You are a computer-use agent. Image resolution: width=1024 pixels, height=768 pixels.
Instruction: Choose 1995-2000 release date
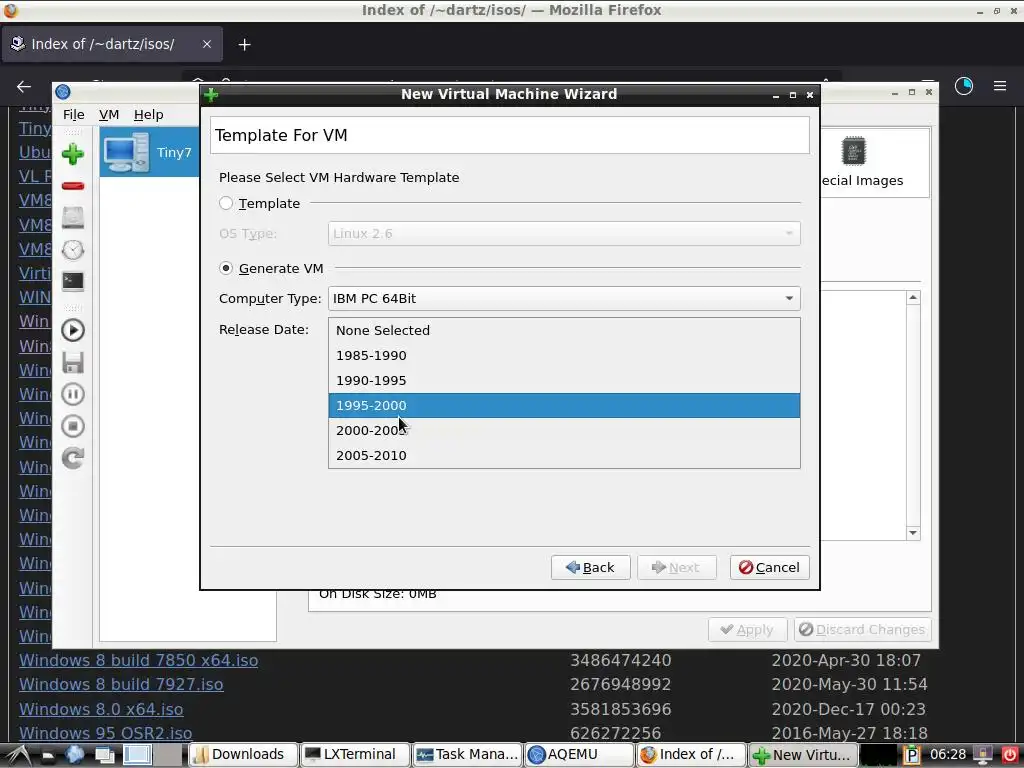(x=564, y=406)
